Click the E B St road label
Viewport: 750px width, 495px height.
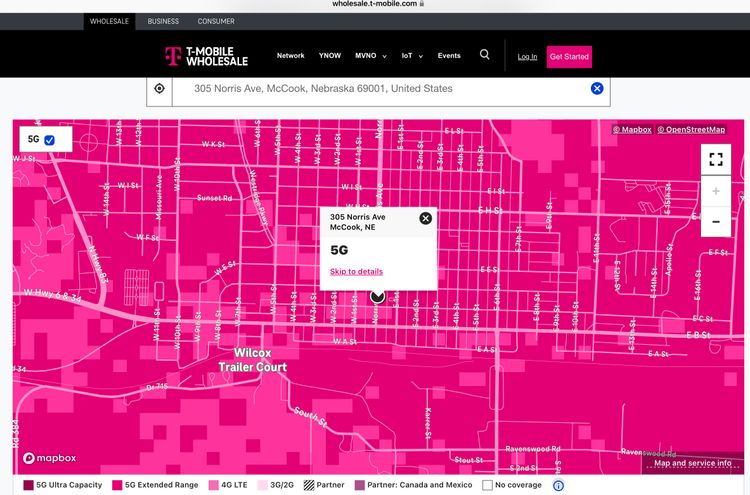click(698, 335)
